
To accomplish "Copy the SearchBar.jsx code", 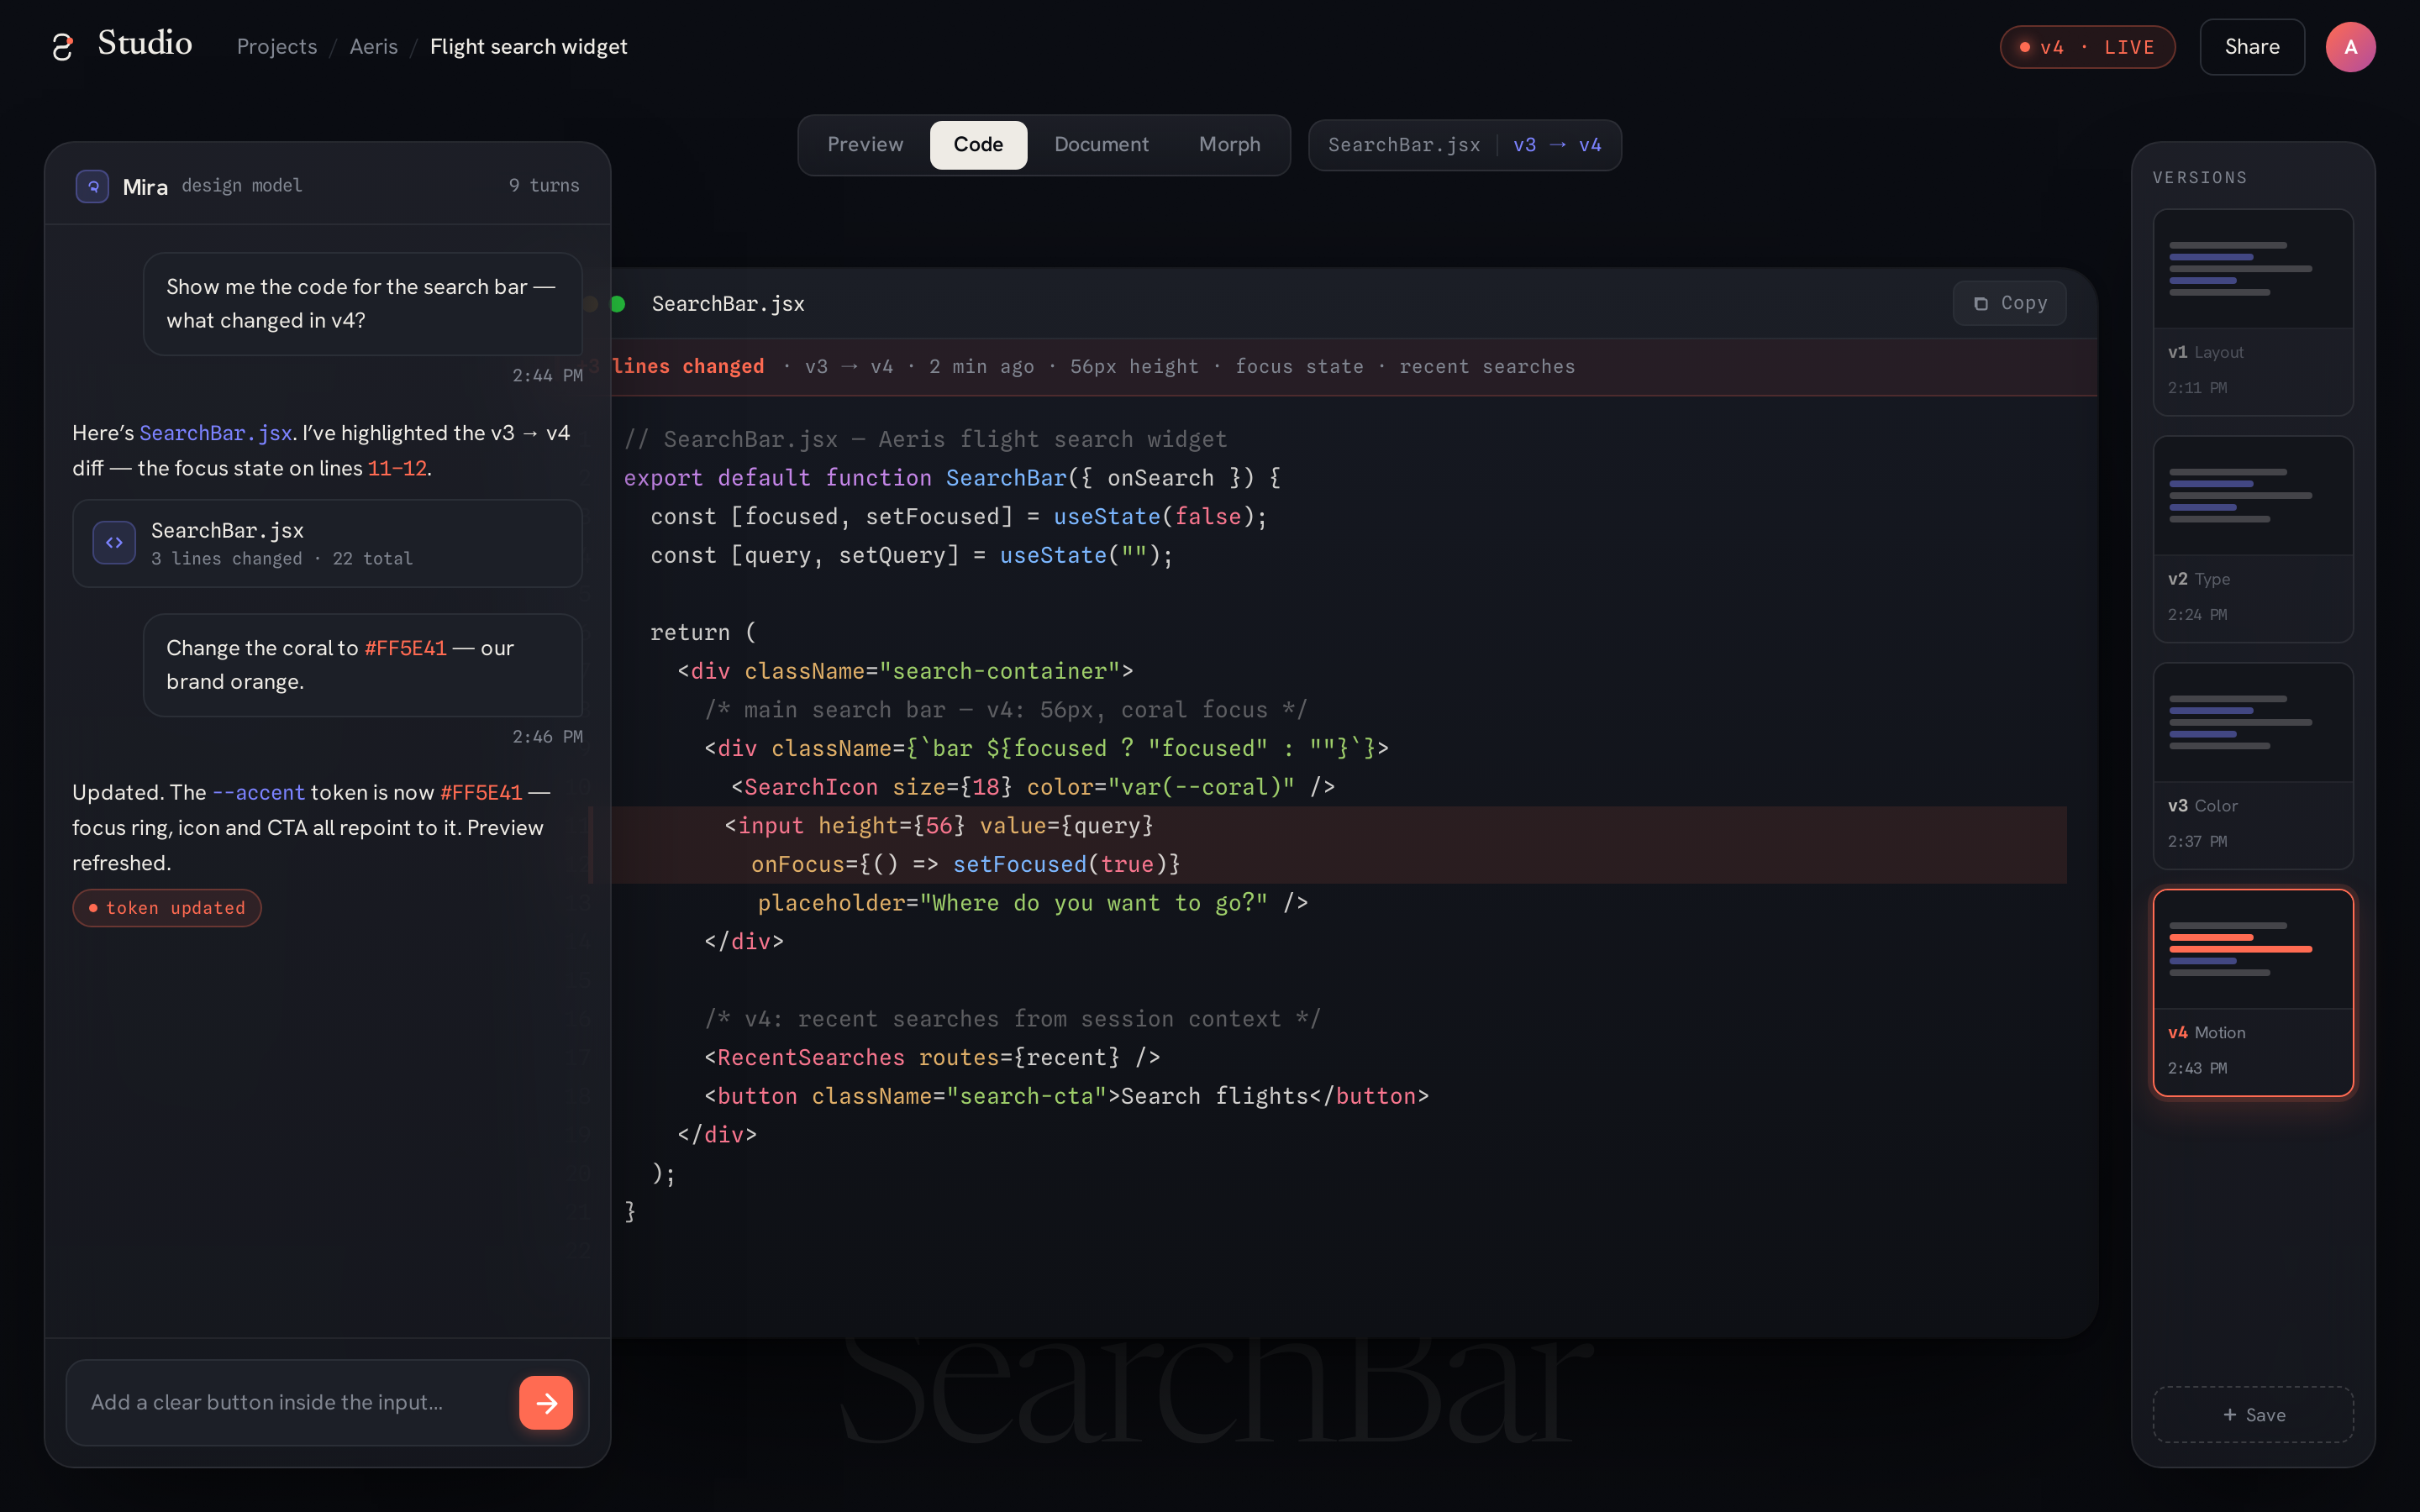I will [2010, 303].
